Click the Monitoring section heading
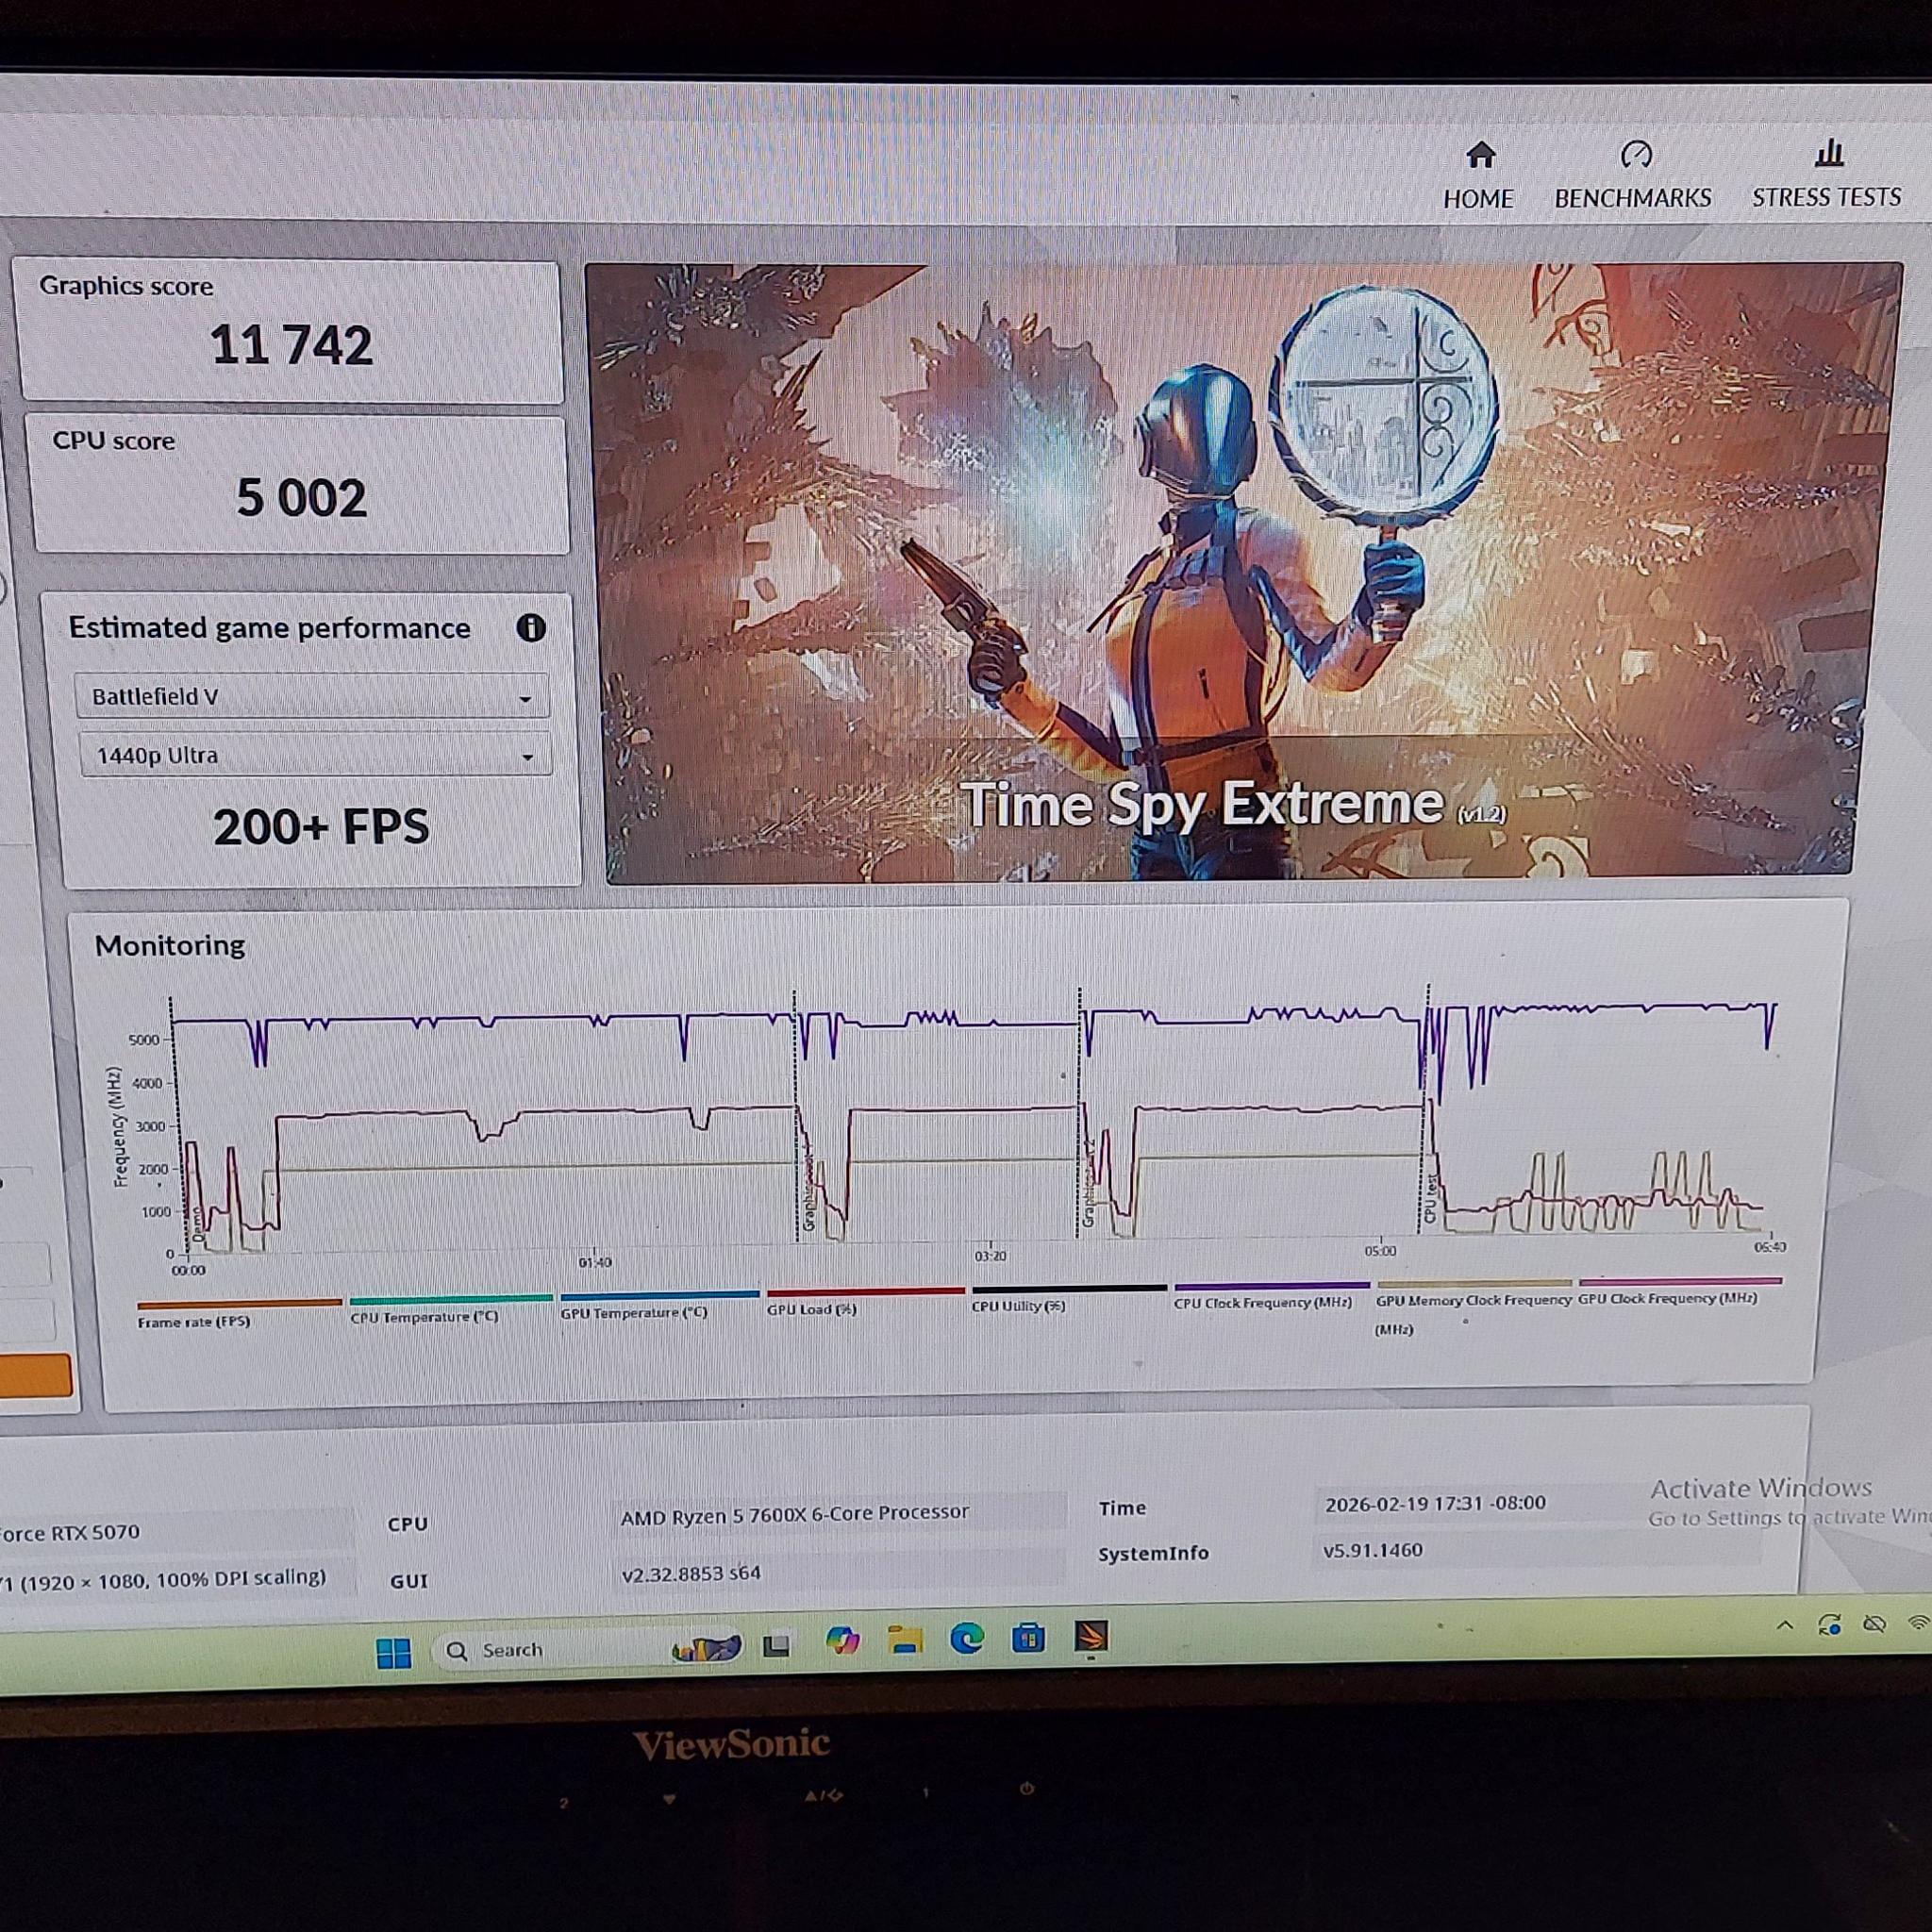 coord(170,946)
